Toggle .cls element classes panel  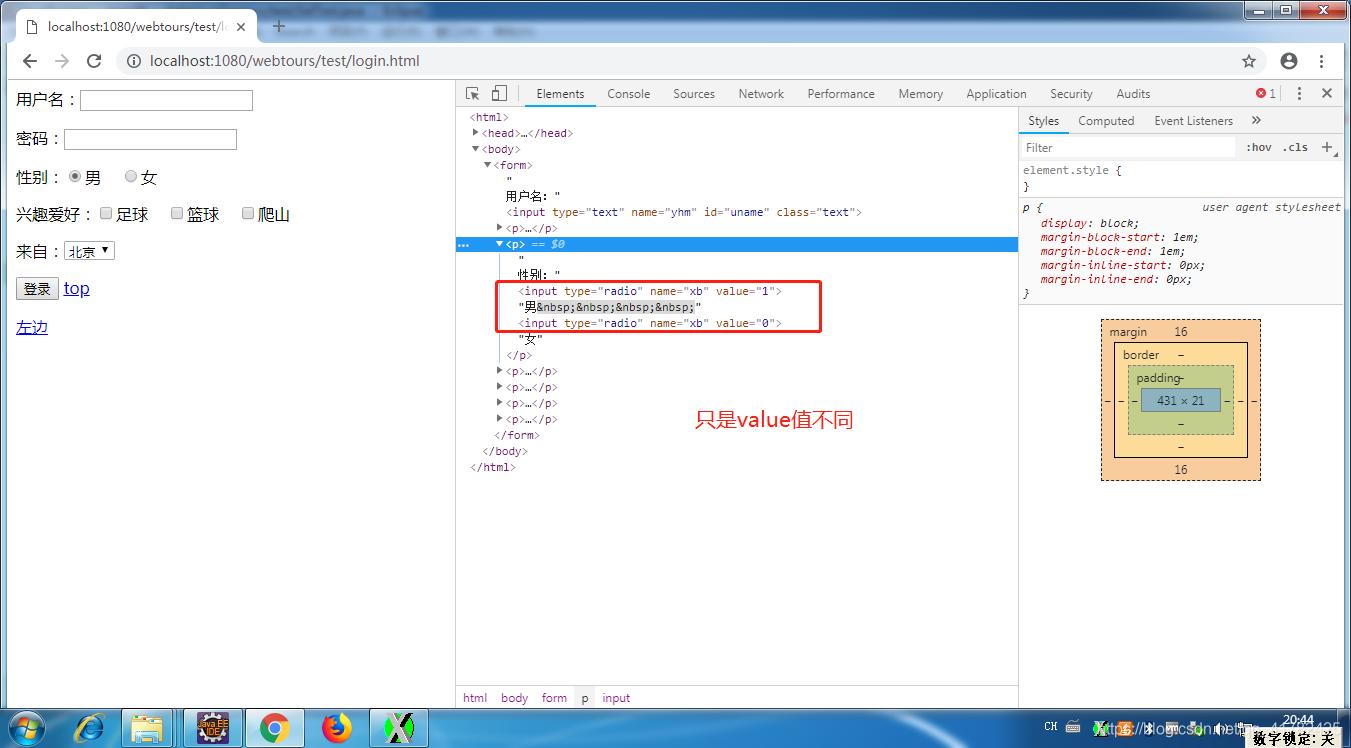click(1296, 147)
